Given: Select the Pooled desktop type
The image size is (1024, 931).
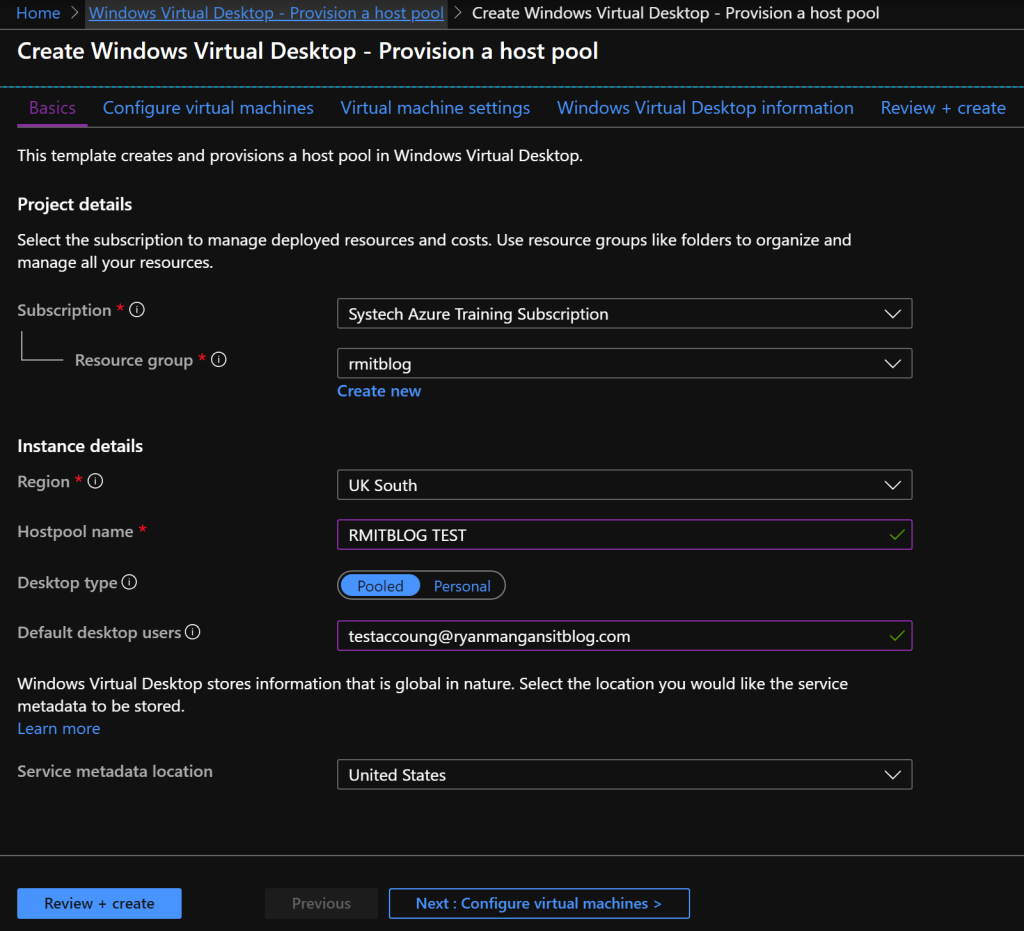Looking at the screenshot, I should click(380, 586).
